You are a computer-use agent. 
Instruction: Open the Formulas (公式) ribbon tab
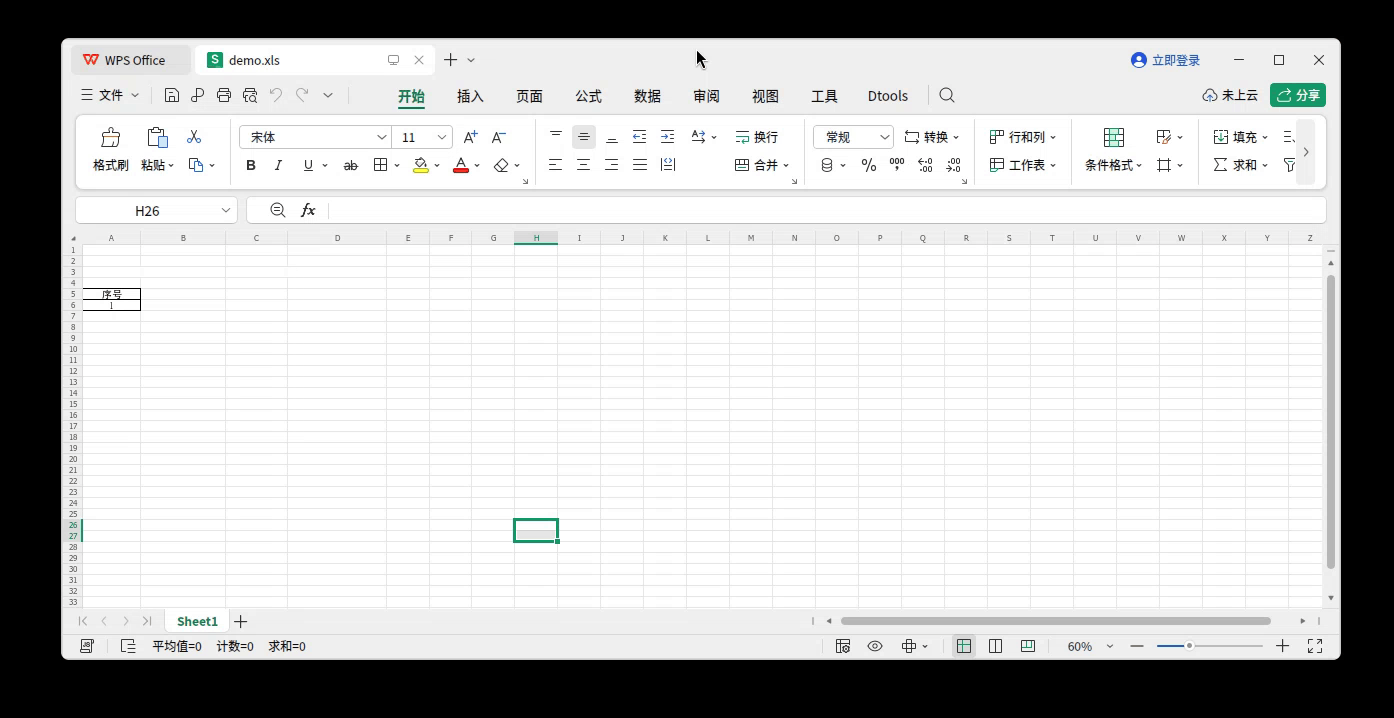pyautogui.click(x=588, y=96)
